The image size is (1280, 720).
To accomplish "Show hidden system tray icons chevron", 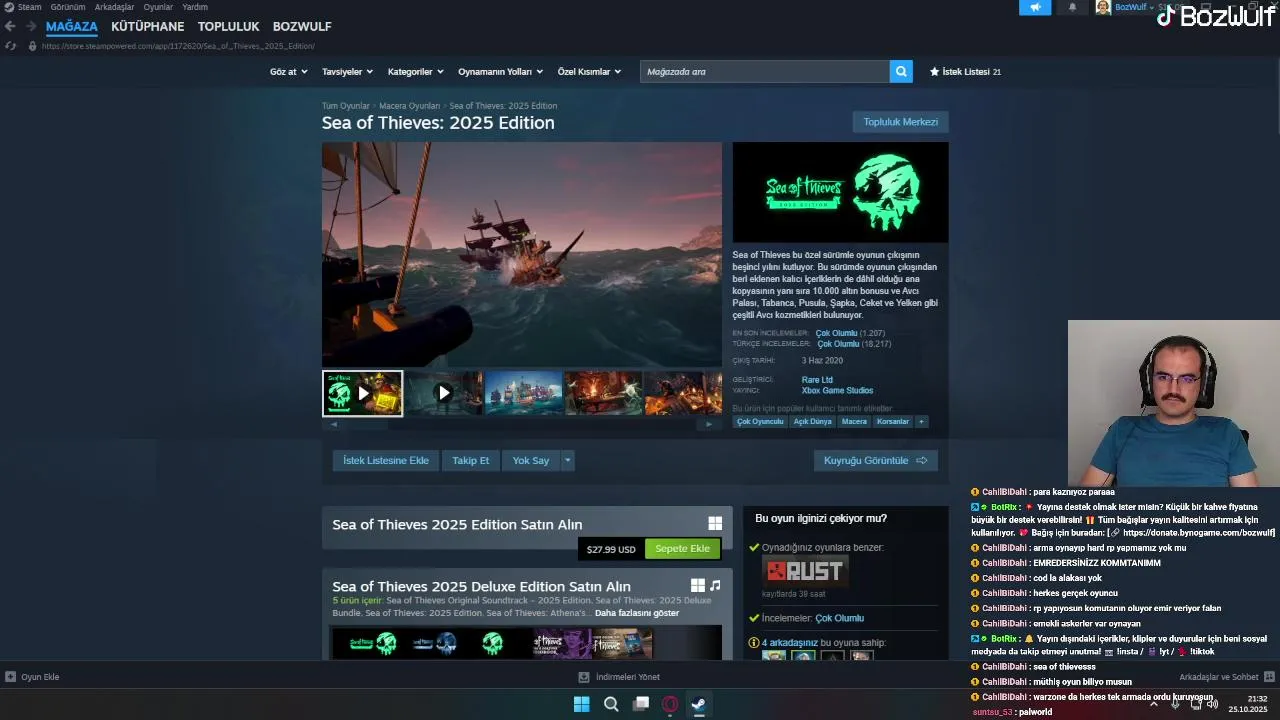I will [1153, 704].
